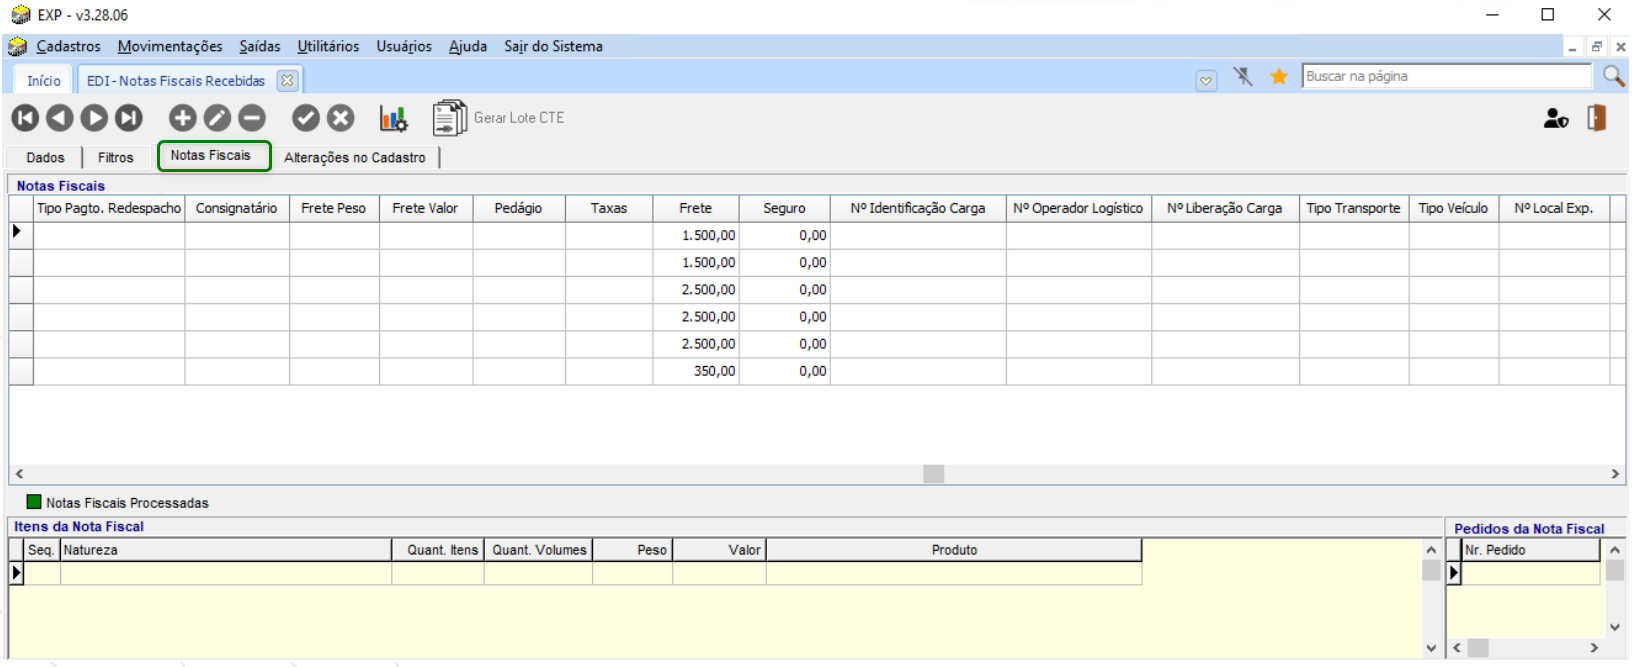Viewport: 1634px width, 667px height.
Task: Go to last record navigation icon
Action: [x=129, y=118]
